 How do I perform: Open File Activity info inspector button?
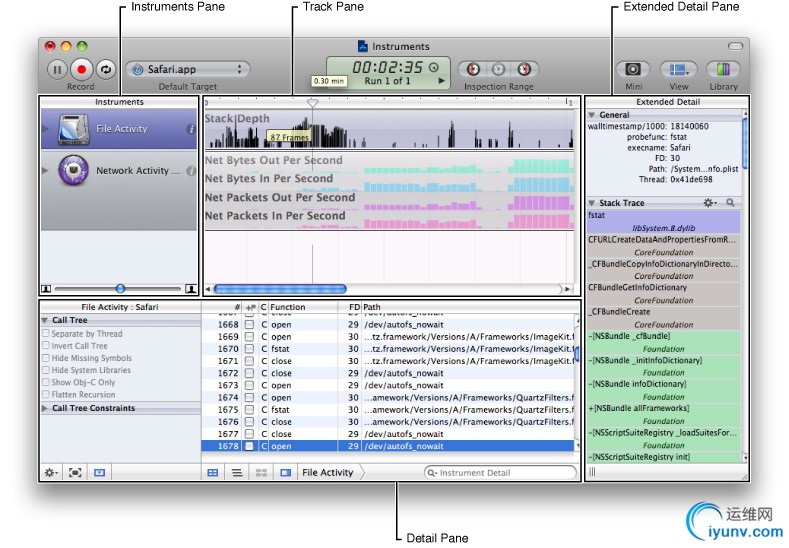191,129
